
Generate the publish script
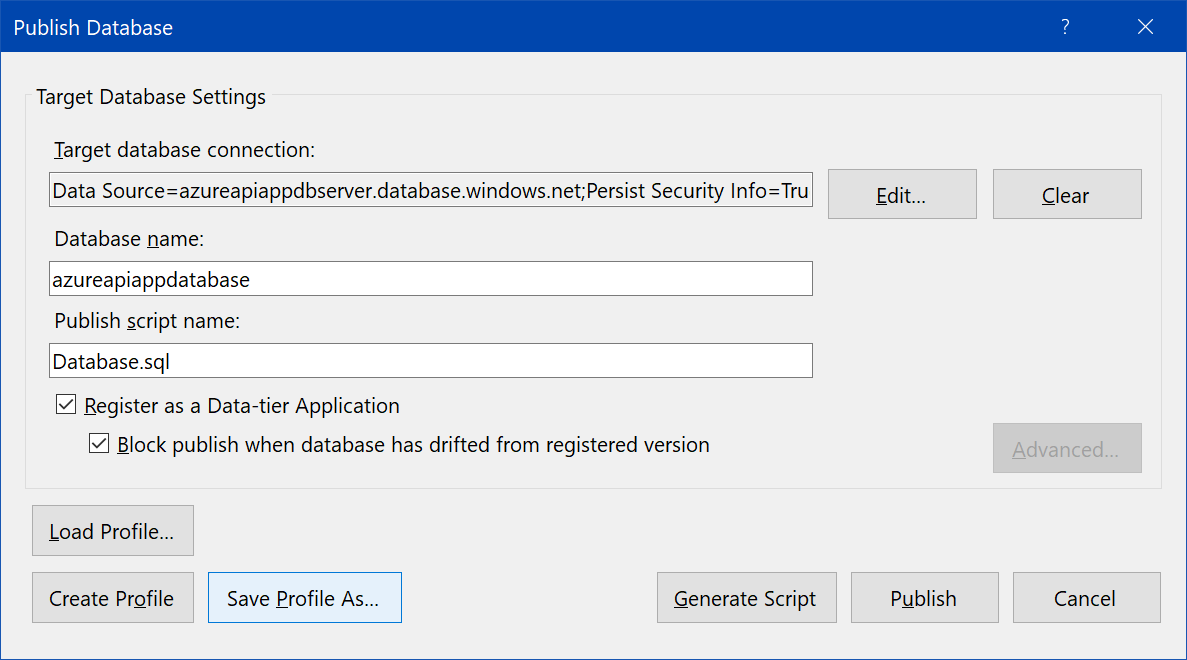pyautogui.click(x=745, y=598)
